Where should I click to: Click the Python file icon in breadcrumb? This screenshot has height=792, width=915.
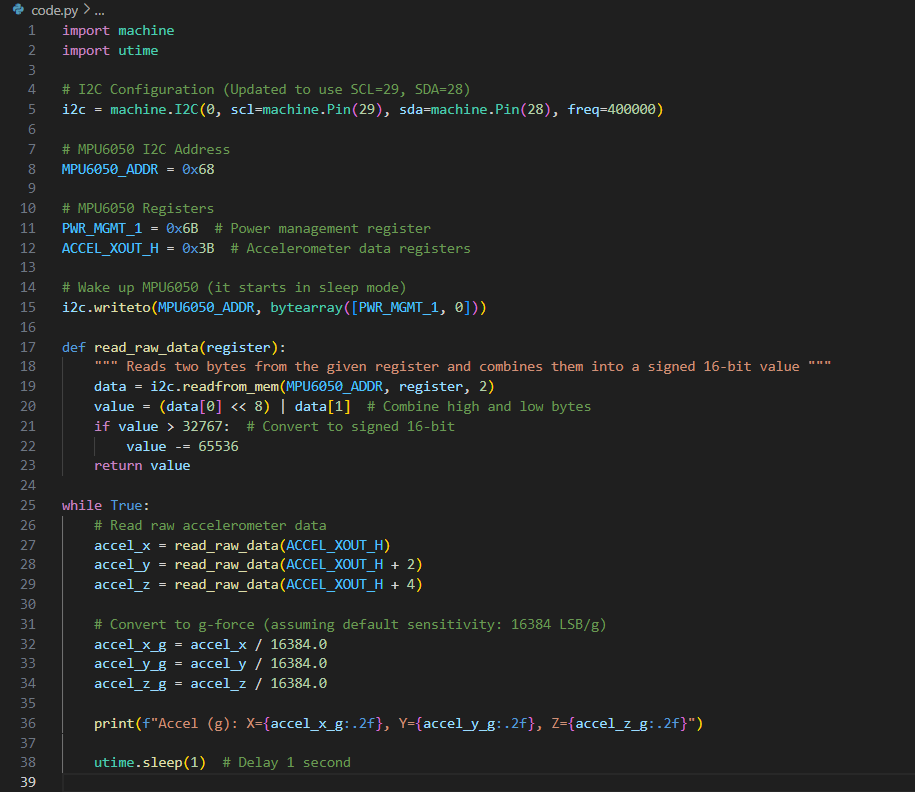(18, 10)
